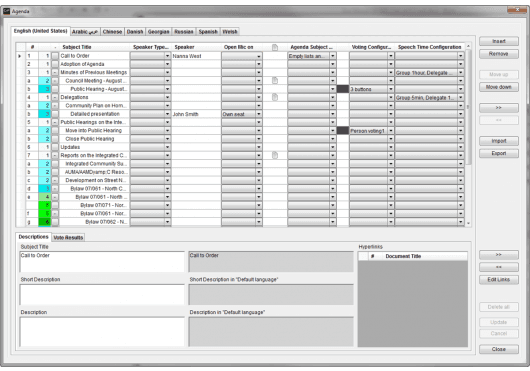This screenshot has width=530, height=371.
Task: Open the Vote Results tab
Action: tap(68, 238)
